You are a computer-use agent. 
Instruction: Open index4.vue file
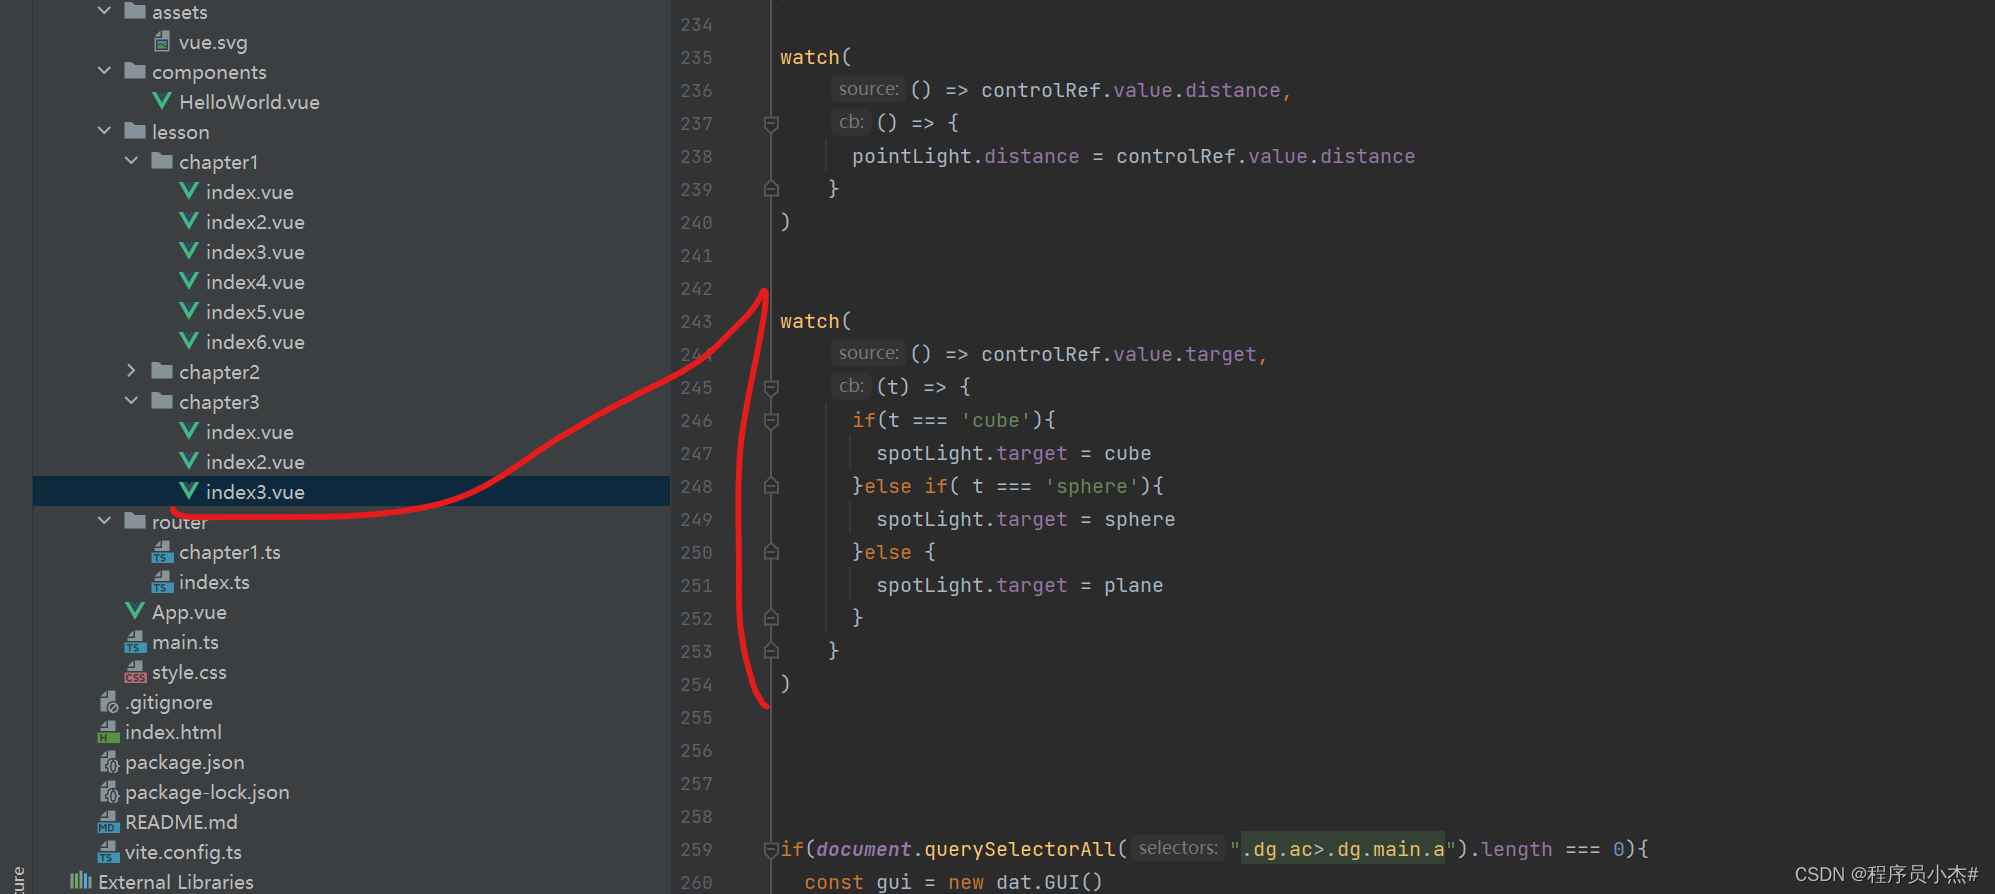click(255, 282)
